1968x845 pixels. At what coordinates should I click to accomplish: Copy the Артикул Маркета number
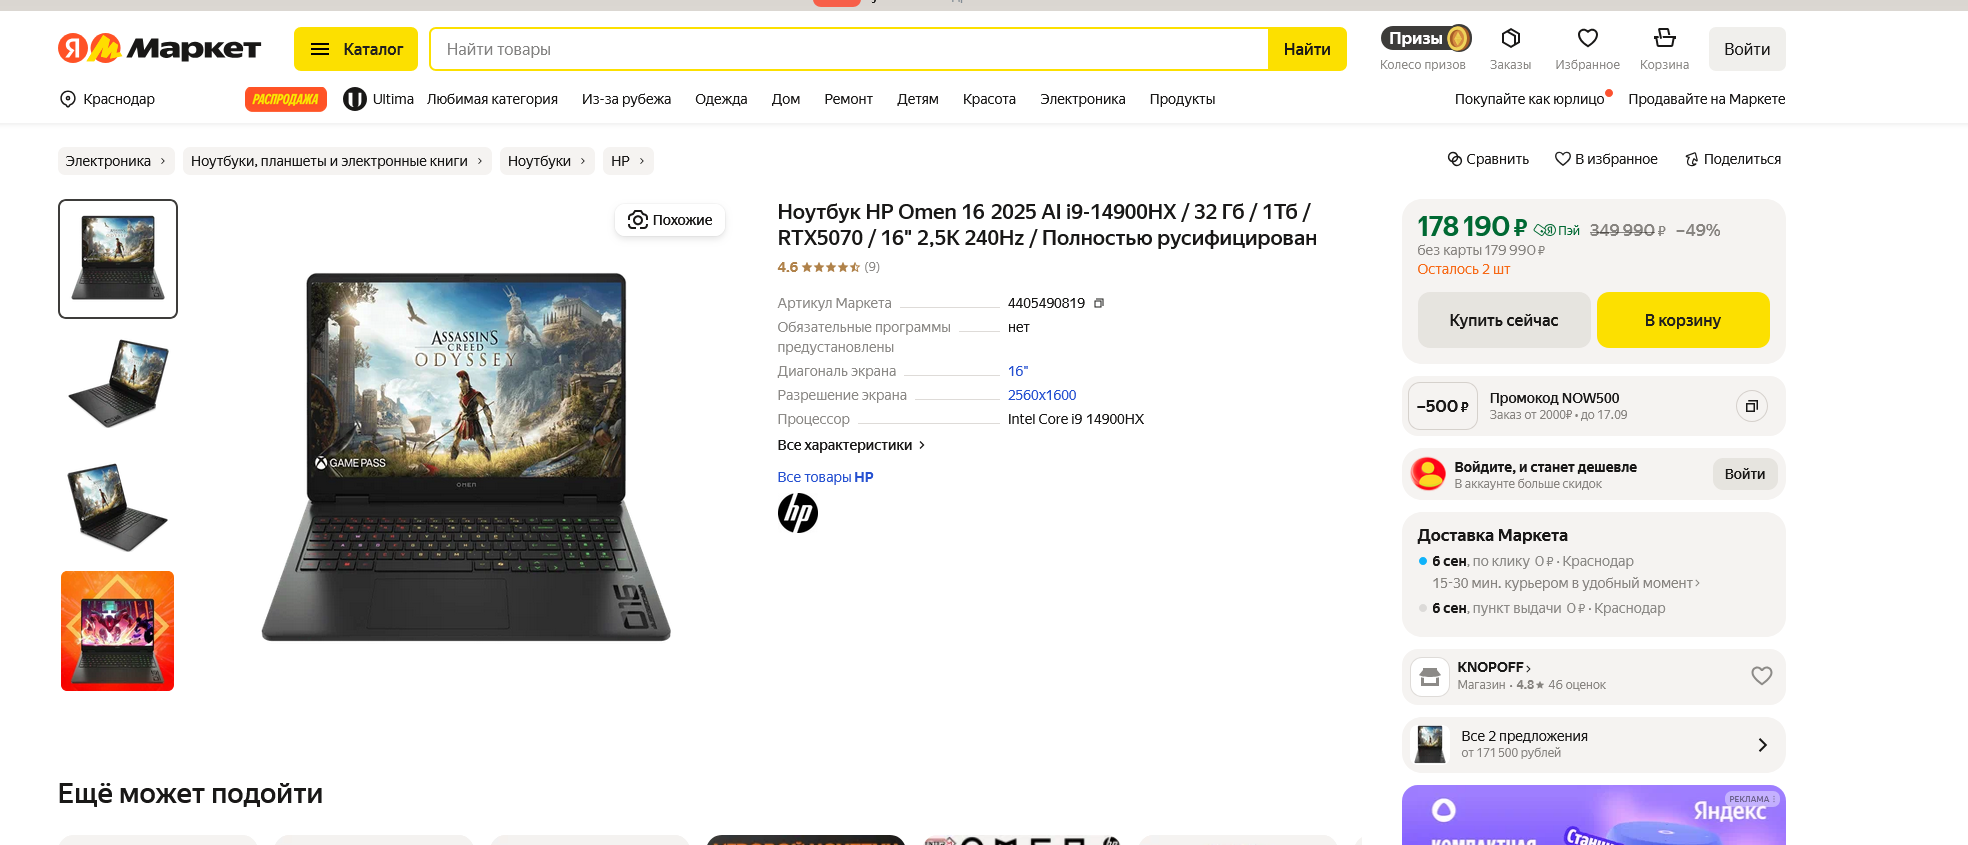pos(1099,303)
